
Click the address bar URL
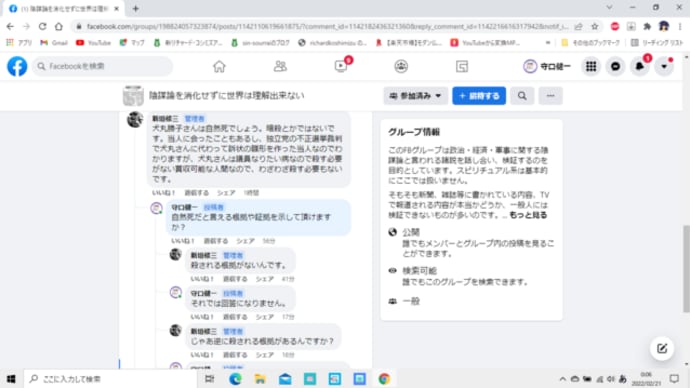(x=327, y=26)
